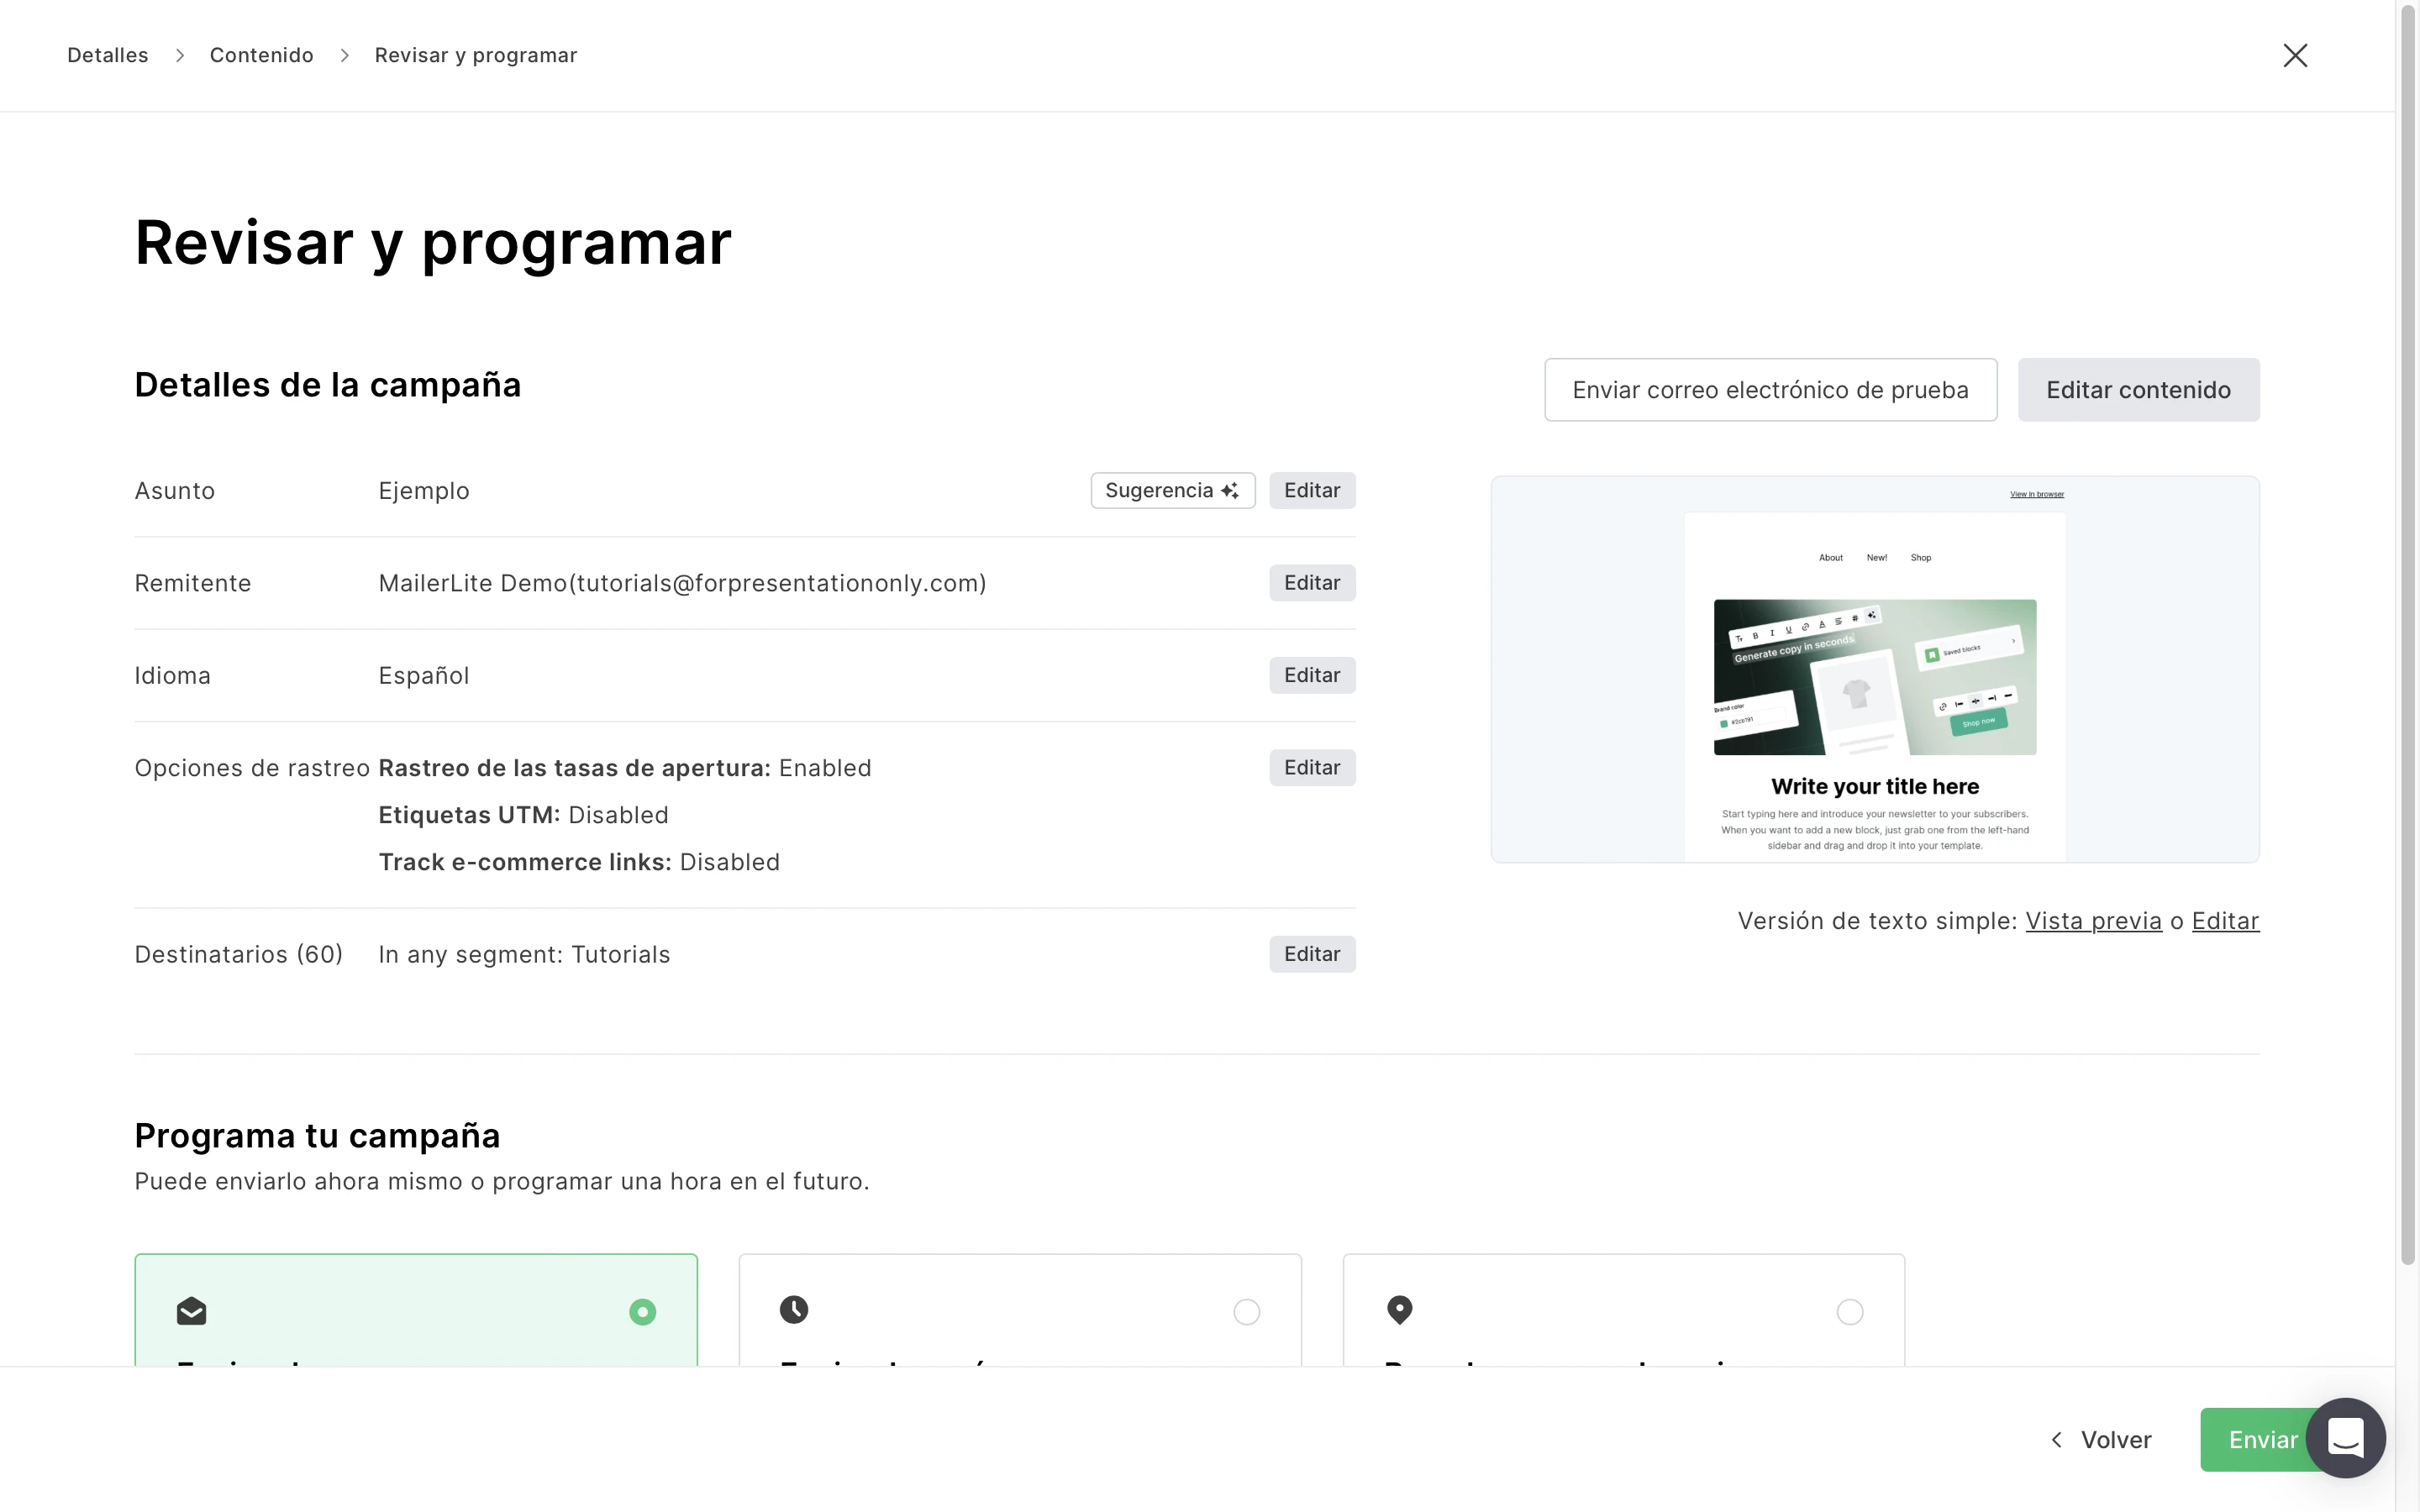The height and width of the screenshot is (1512, 2420).
Task: Click the location pin icon in timezone card
Action: click(1399, 1310)
